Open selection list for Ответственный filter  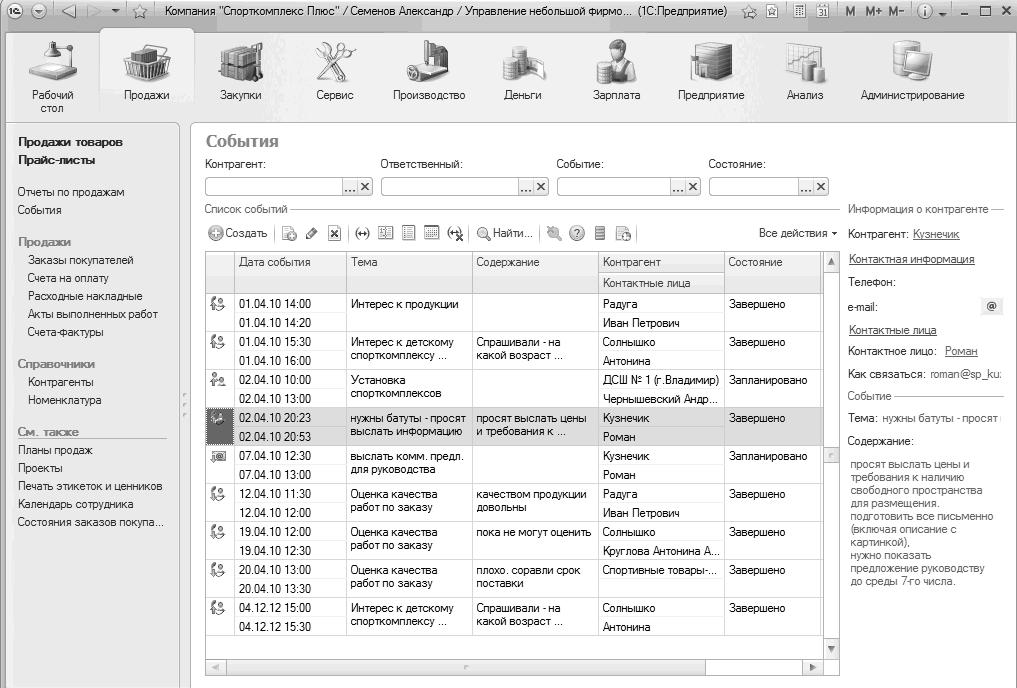pyautogui.click(x=525, y=186)
